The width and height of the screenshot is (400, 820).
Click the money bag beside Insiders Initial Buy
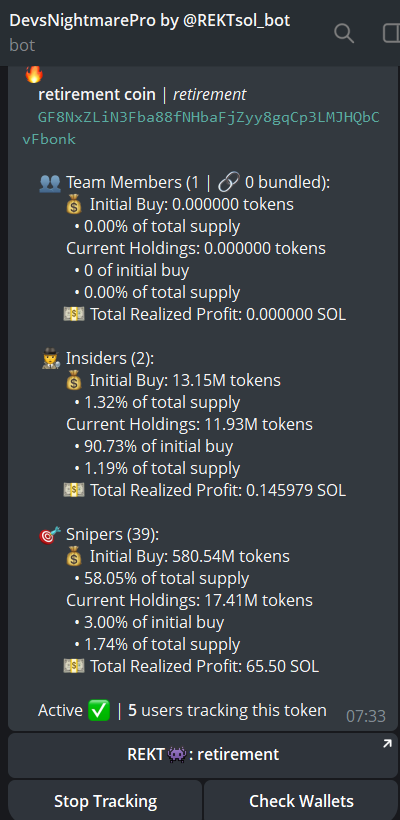click(75, 381)
